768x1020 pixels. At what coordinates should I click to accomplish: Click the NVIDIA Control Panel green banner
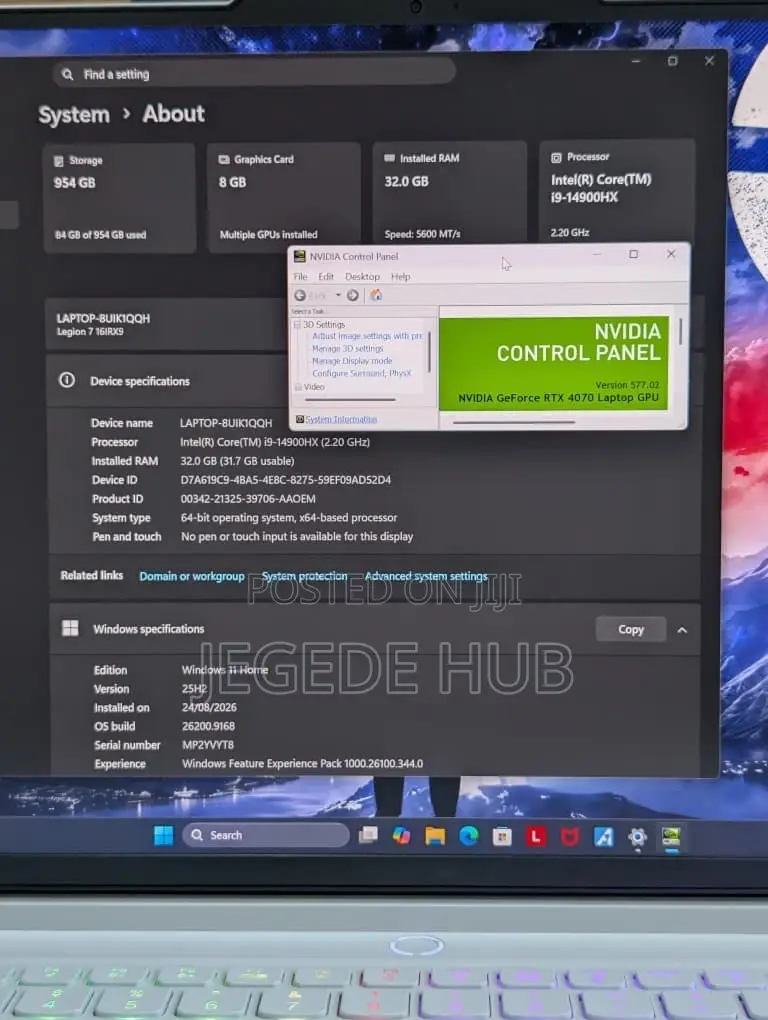(553, 363)
